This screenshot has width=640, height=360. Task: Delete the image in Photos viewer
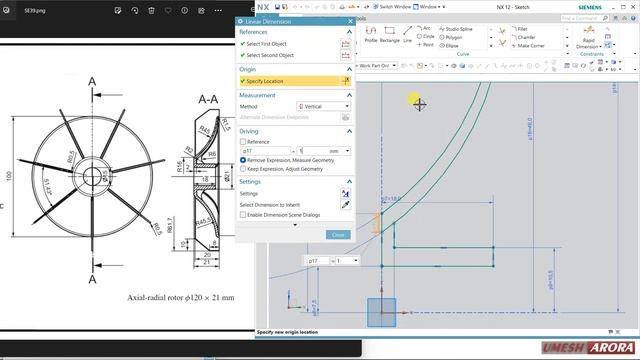point(151,11)
